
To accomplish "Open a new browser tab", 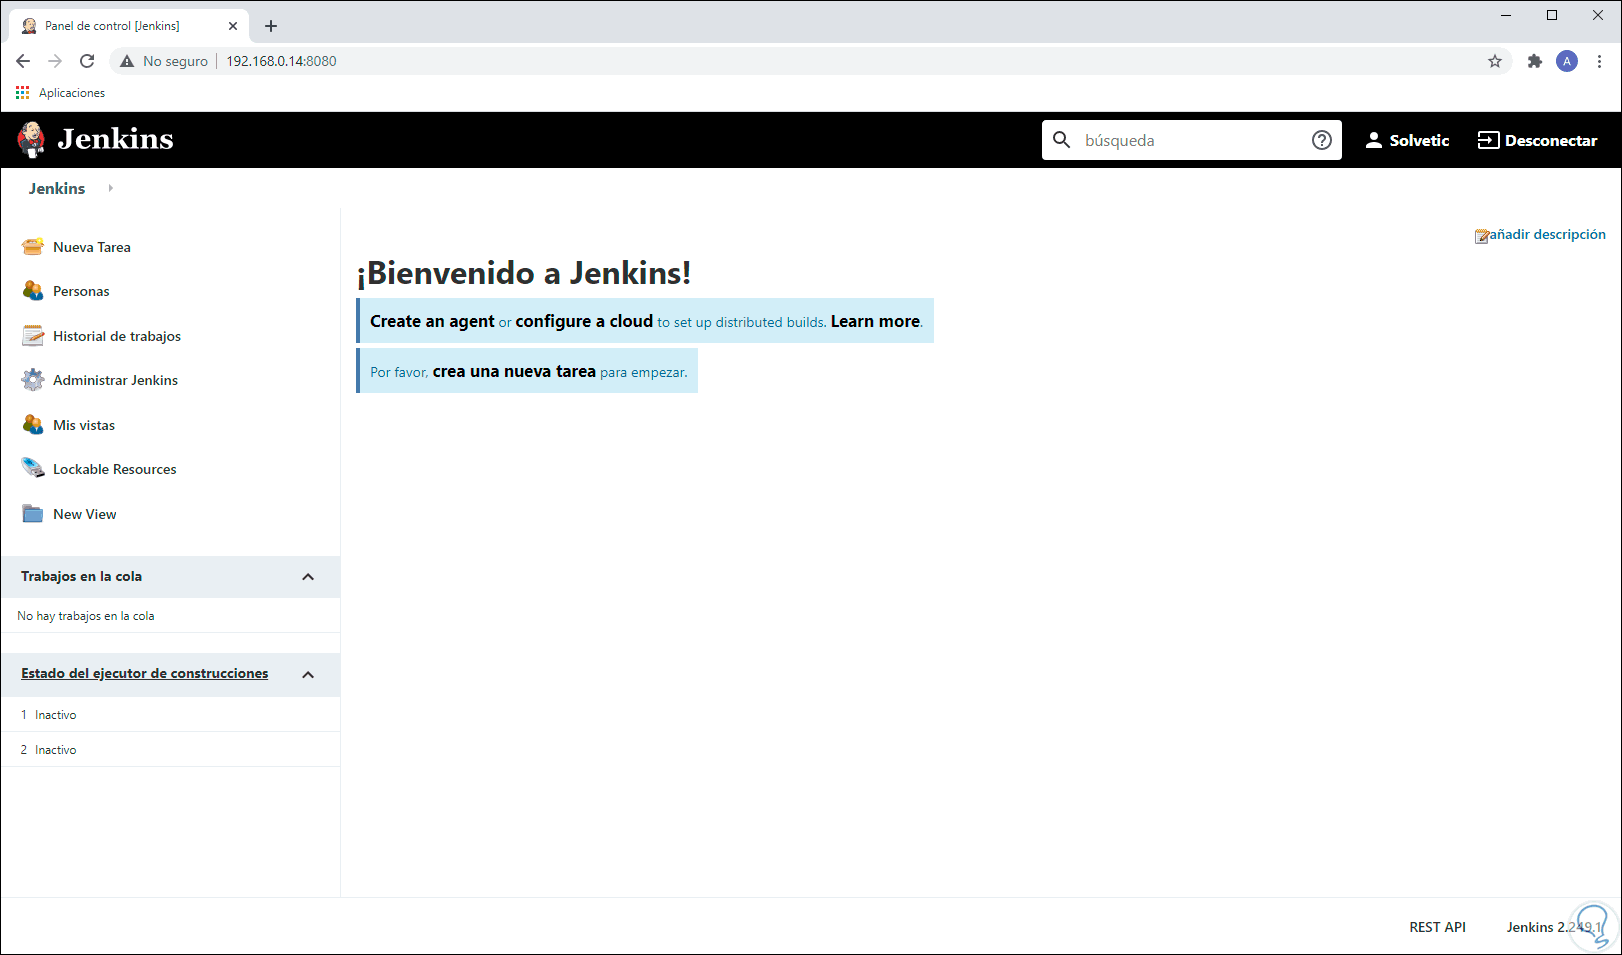I will coord(271,26).
